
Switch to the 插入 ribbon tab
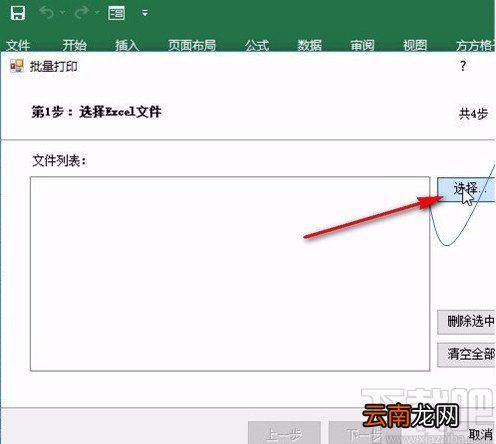(127, 45)
